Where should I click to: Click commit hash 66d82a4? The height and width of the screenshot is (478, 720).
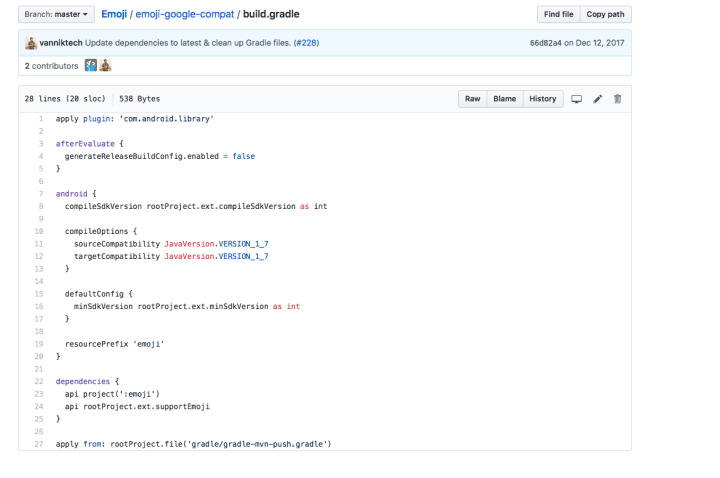pos(547,43)
